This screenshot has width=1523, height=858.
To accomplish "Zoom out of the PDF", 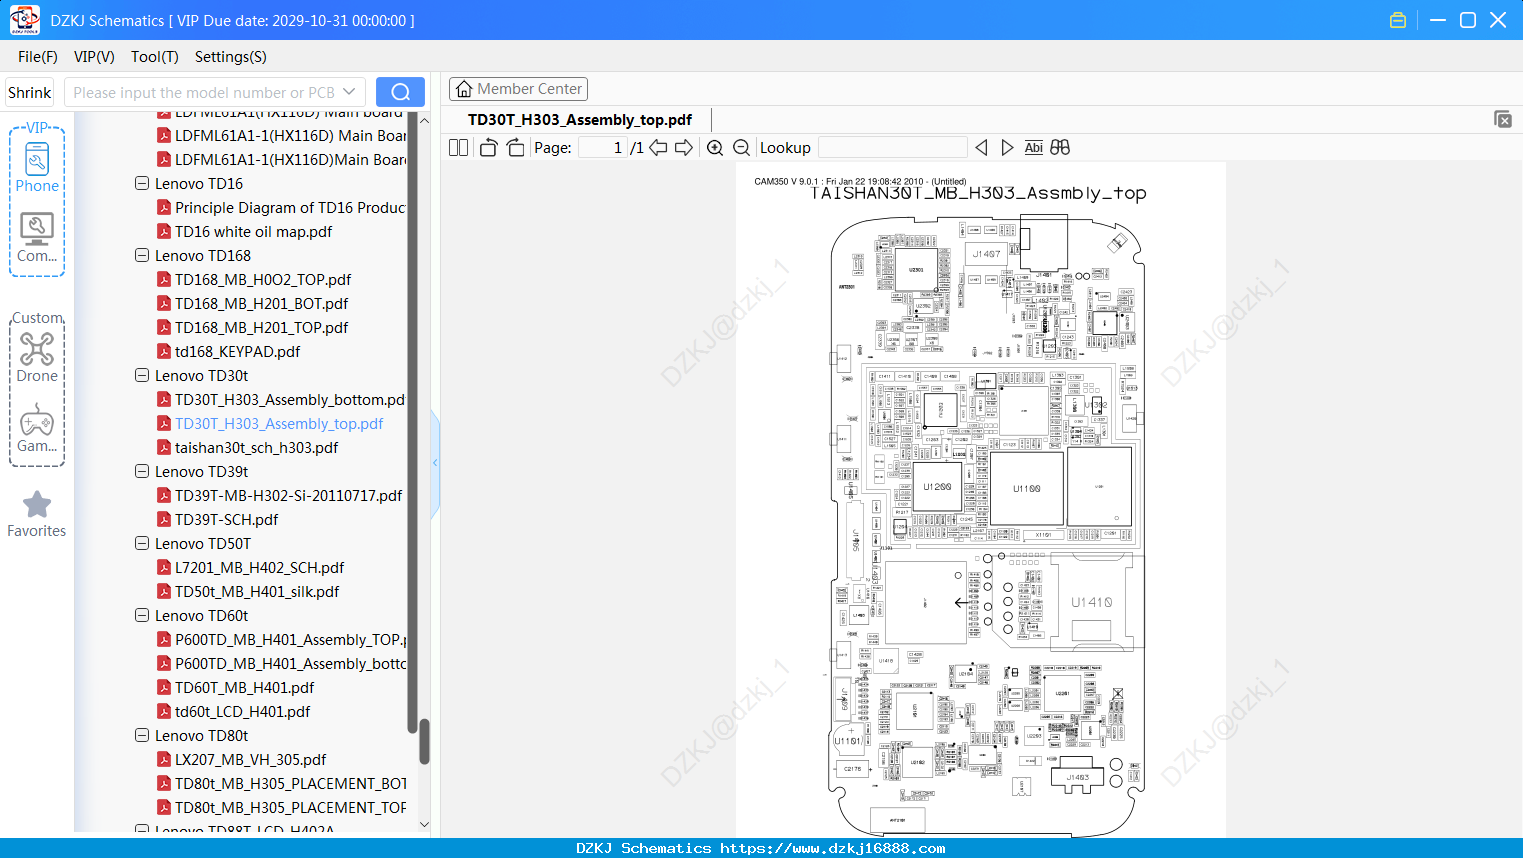I will 741,148.
